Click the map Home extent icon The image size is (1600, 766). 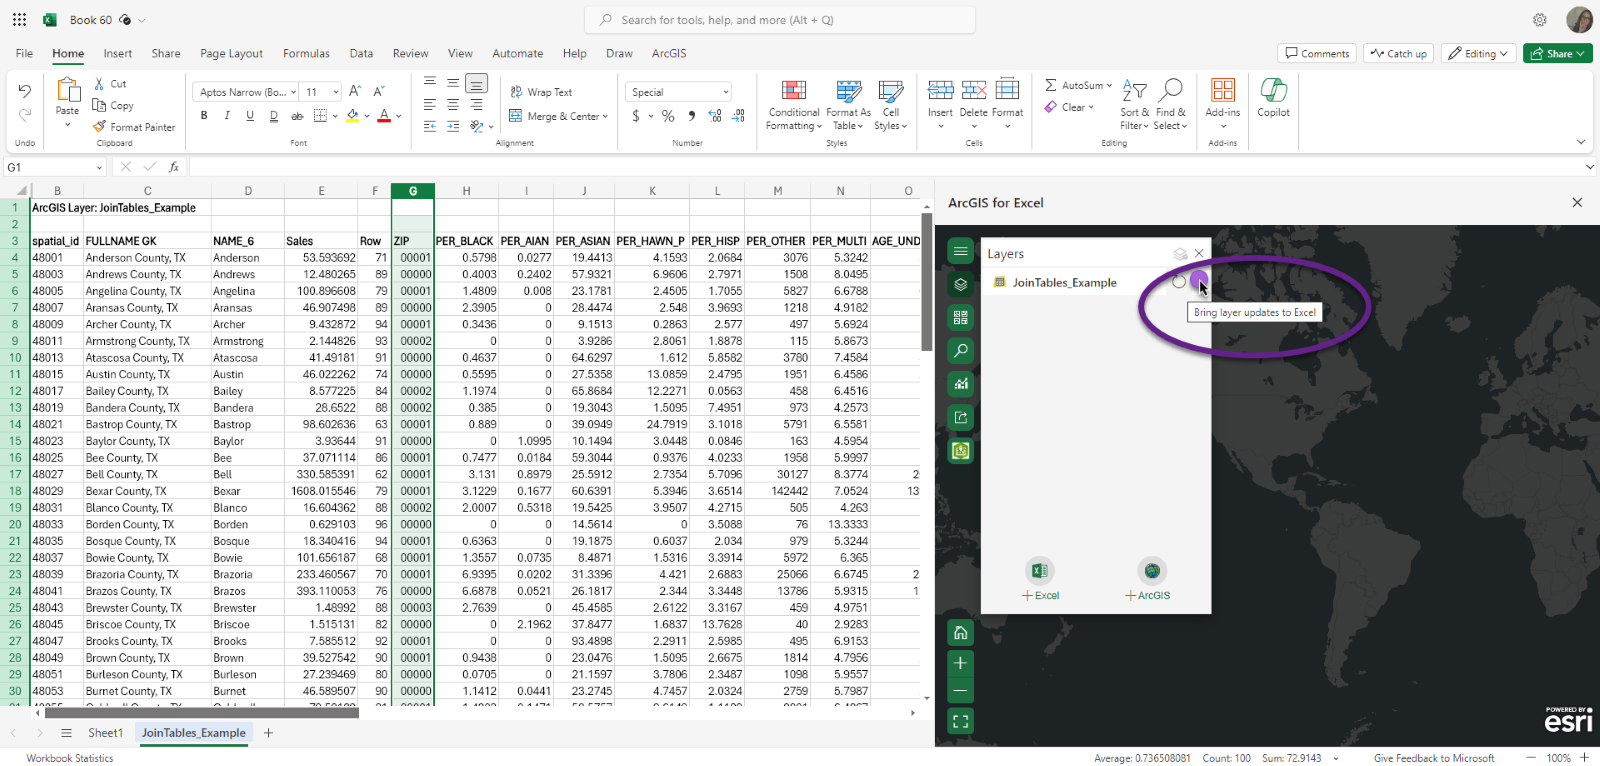coord(961,633)
